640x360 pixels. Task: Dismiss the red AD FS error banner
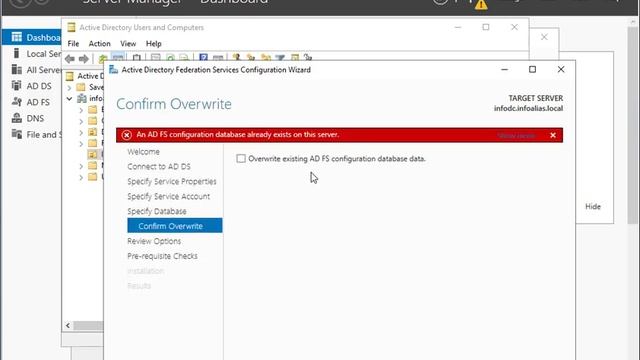[x=553, y=135]
